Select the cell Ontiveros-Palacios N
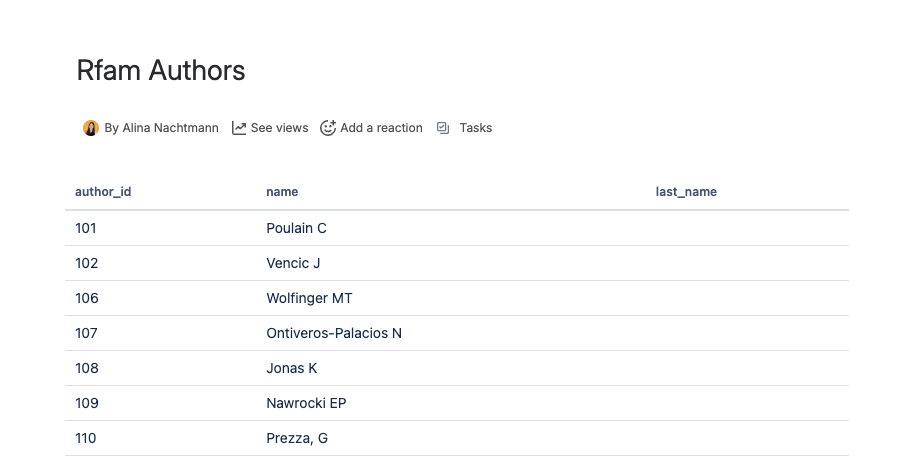917x464 pixels. point(334,333)
